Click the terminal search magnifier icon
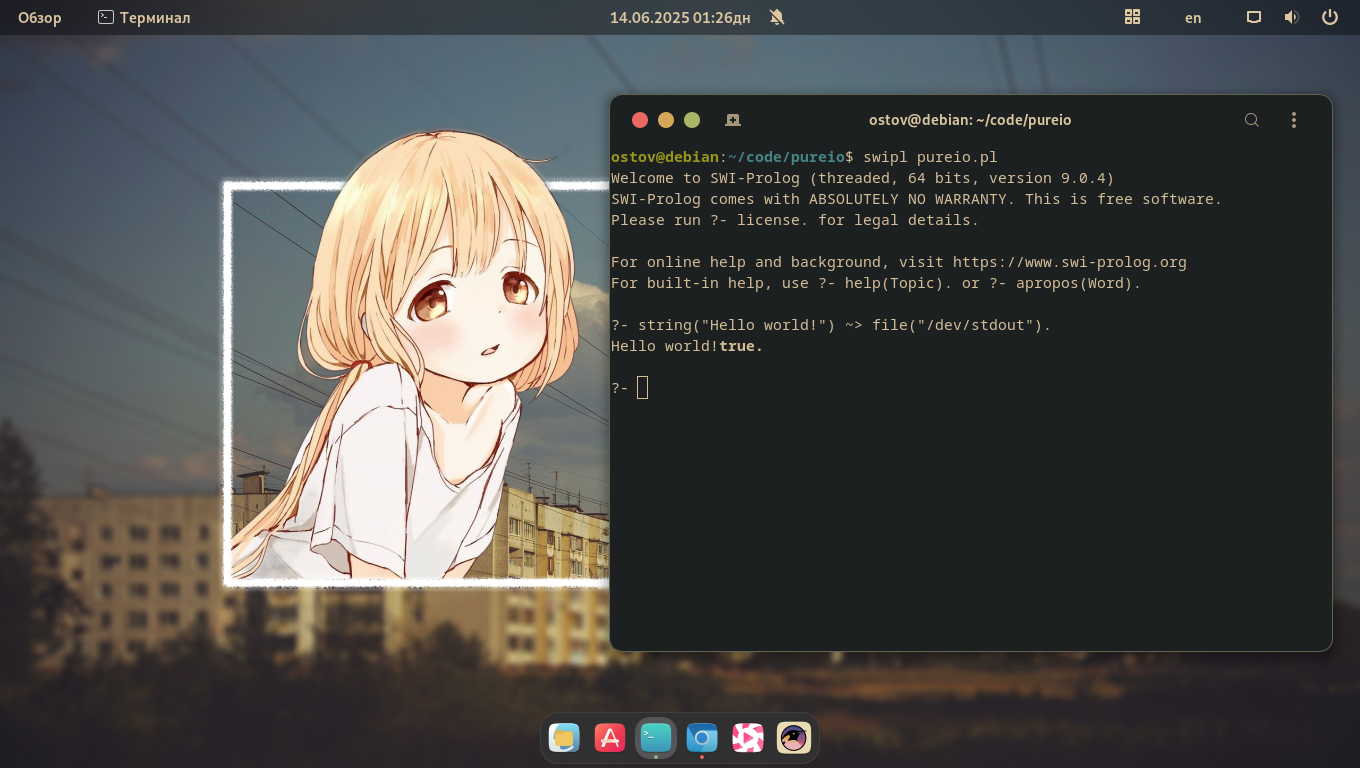 click(1252, 120)
